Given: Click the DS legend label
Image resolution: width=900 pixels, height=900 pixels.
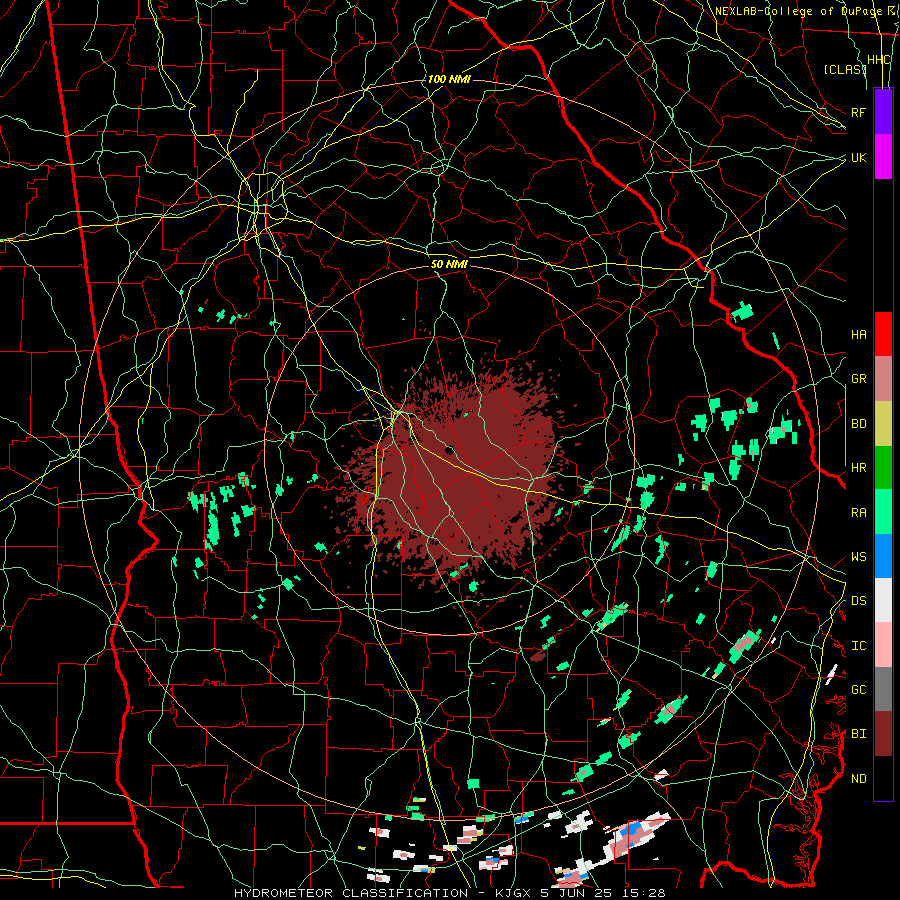Looking at the screenshot, I should pos(858,601).
